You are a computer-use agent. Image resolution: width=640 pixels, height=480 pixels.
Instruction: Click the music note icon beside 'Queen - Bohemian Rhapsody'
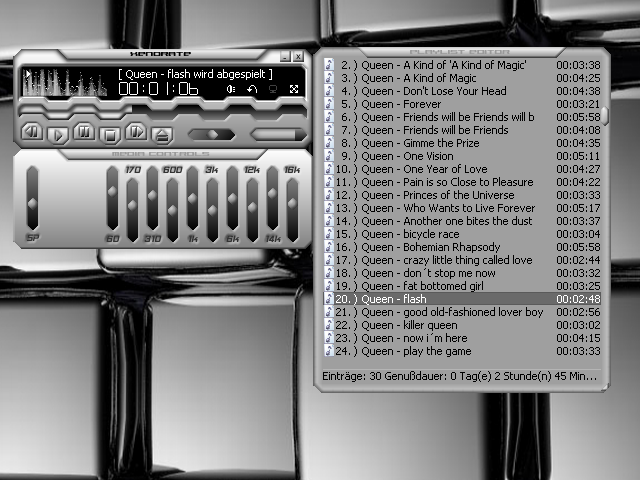(329, 247)
